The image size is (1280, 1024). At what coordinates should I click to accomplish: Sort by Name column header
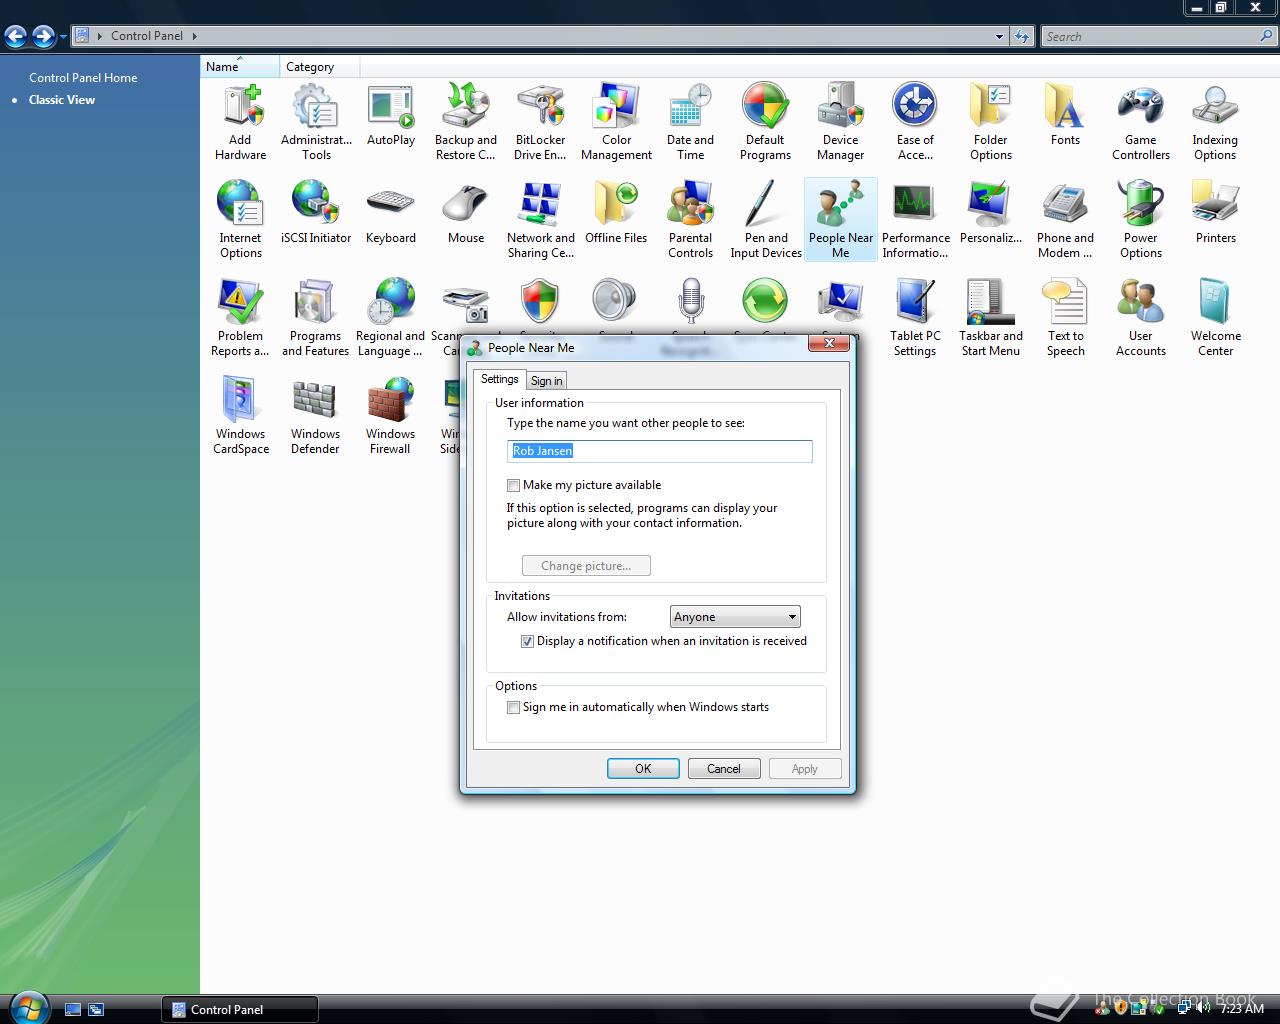pyautogui.click(x=240, y=67)
